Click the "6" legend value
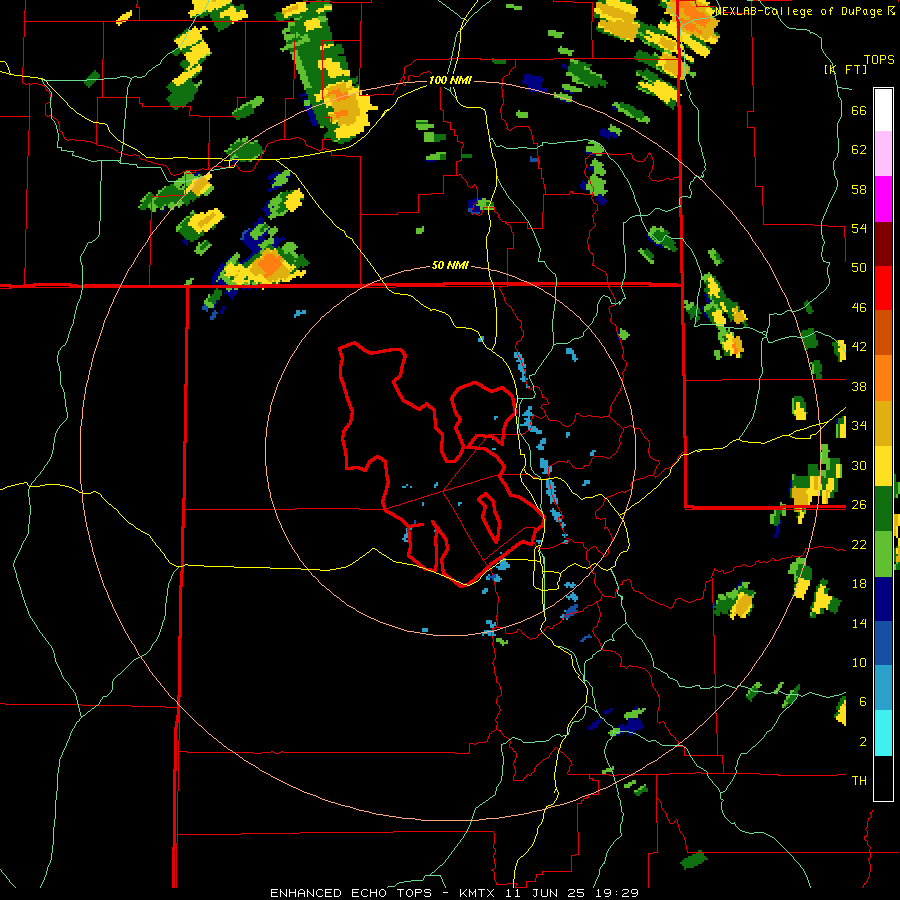 coord(863,701)
